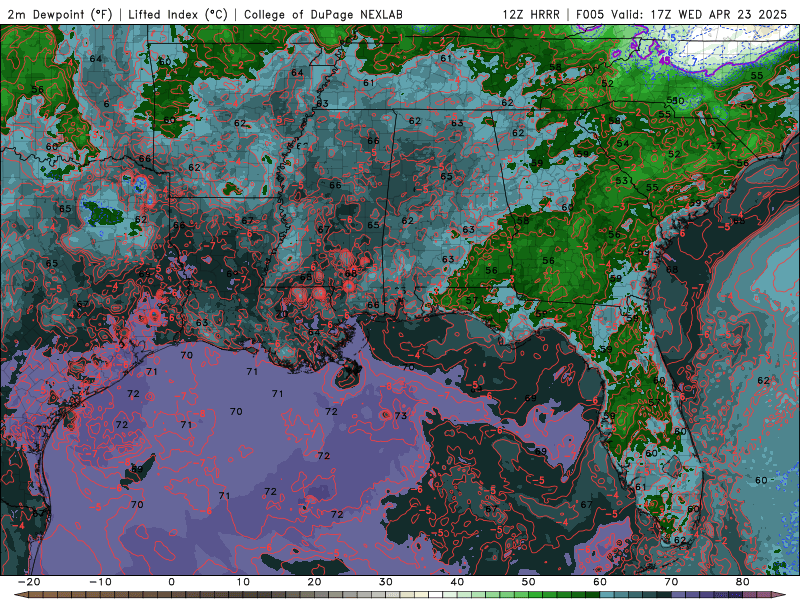Click the '80' color scale label
The image size is (800, 600).
tap(743, 582)
